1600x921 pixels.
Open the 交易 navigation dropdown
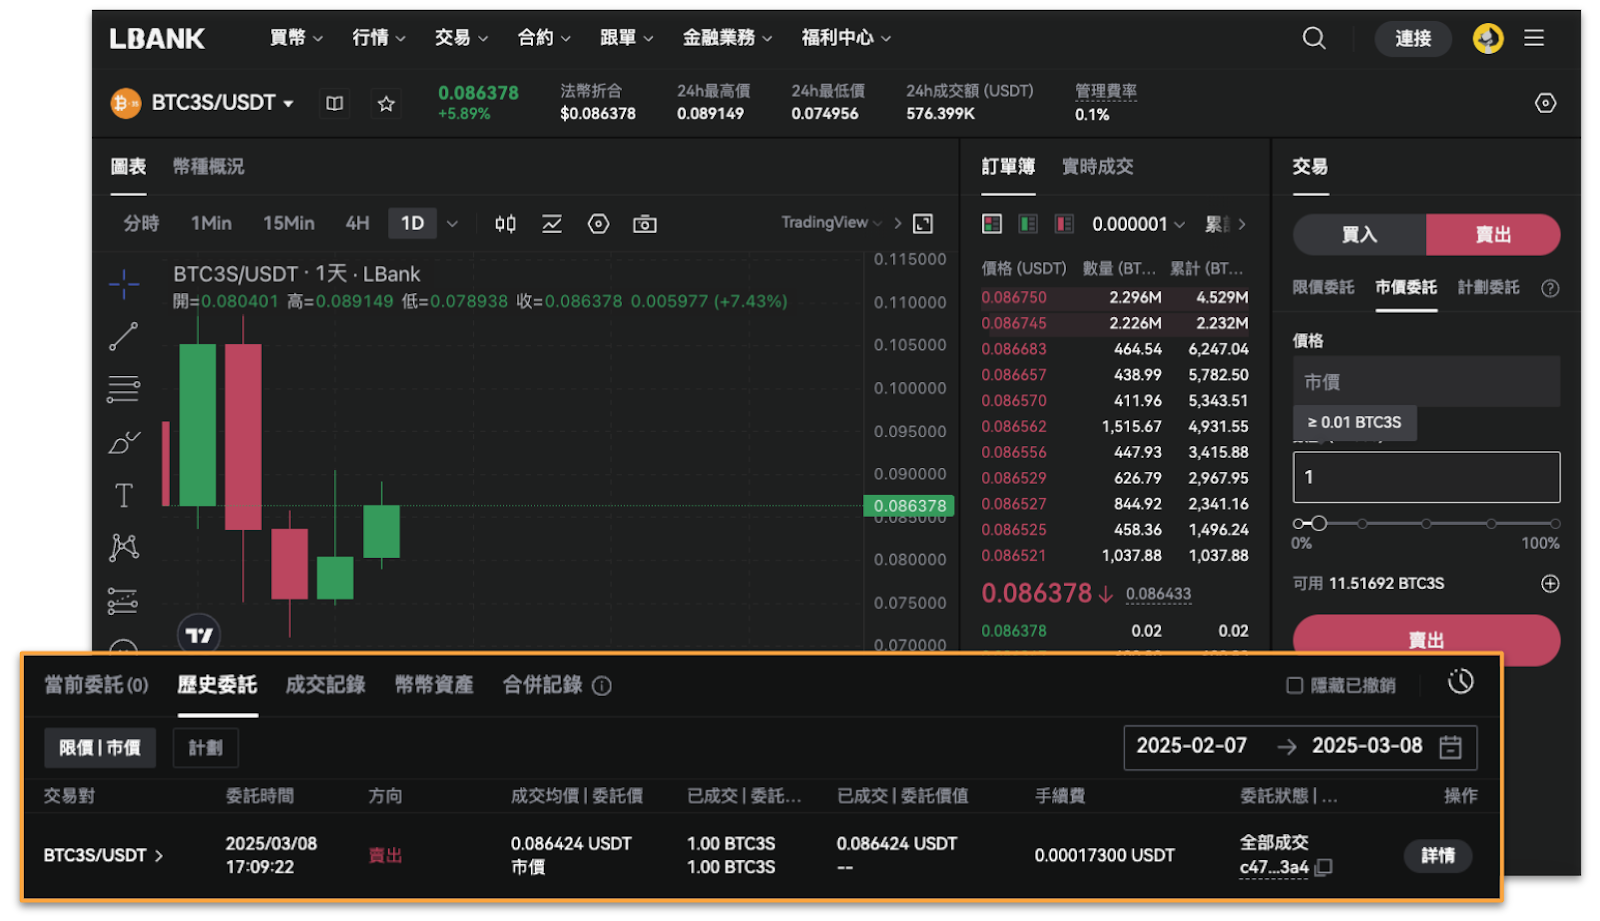pos(461,38)
